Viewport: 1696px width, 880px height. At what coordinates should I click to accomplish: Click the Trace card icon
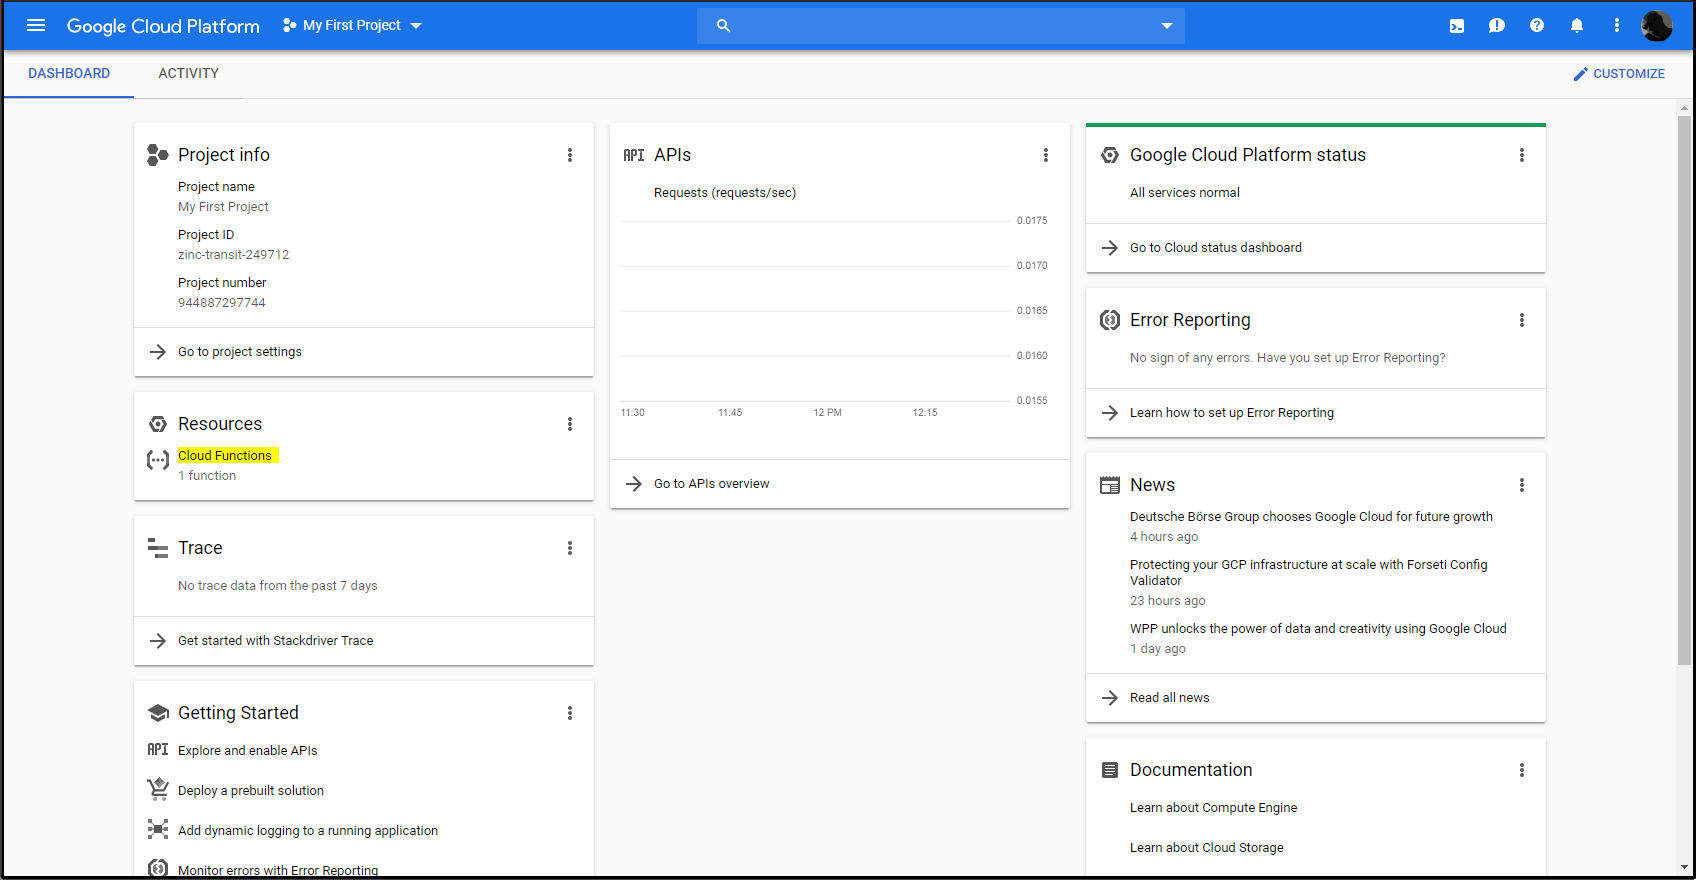click(x=158, y=548)
